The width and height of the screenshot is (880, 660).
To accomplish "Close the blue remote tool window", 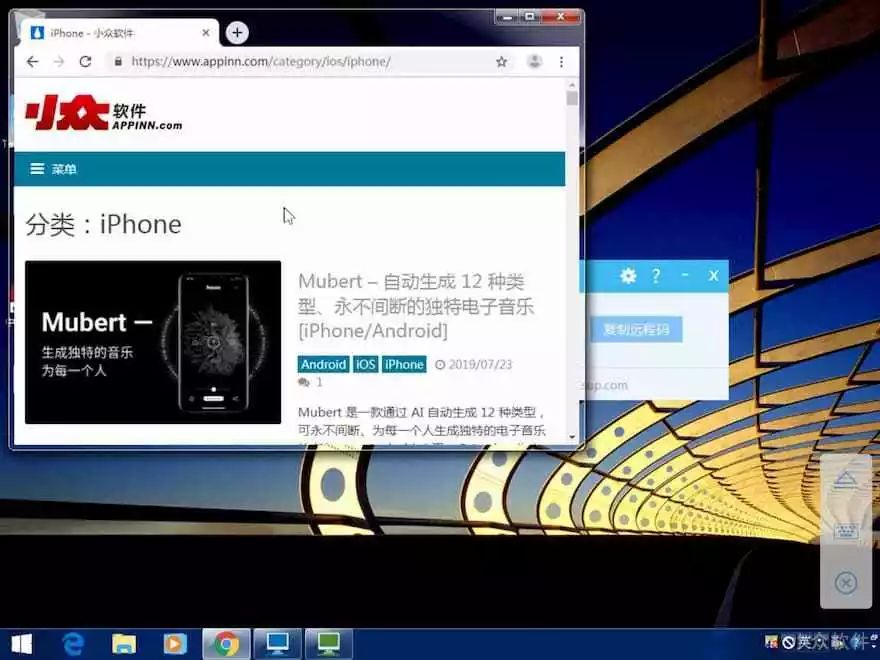I will click(713, 276).
